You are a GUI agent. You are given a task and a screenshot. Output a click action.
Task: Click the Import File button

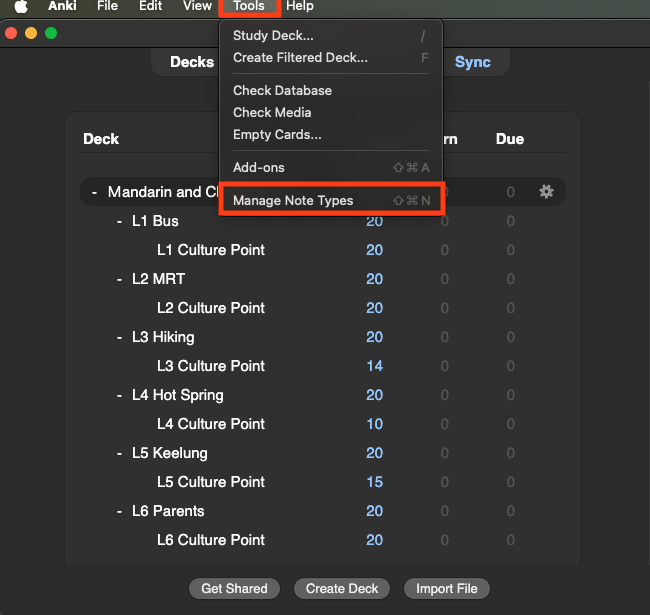point(446,589)
